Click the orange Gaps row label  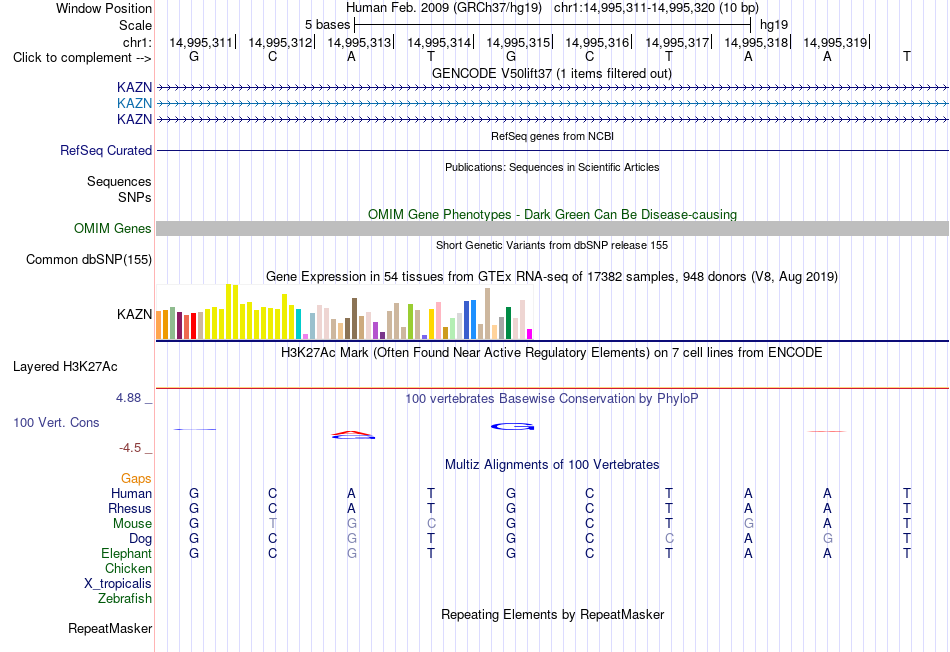[136, 479]
